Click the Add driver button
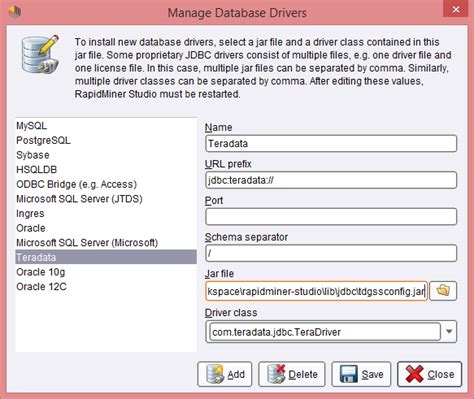 click(225, 374)
